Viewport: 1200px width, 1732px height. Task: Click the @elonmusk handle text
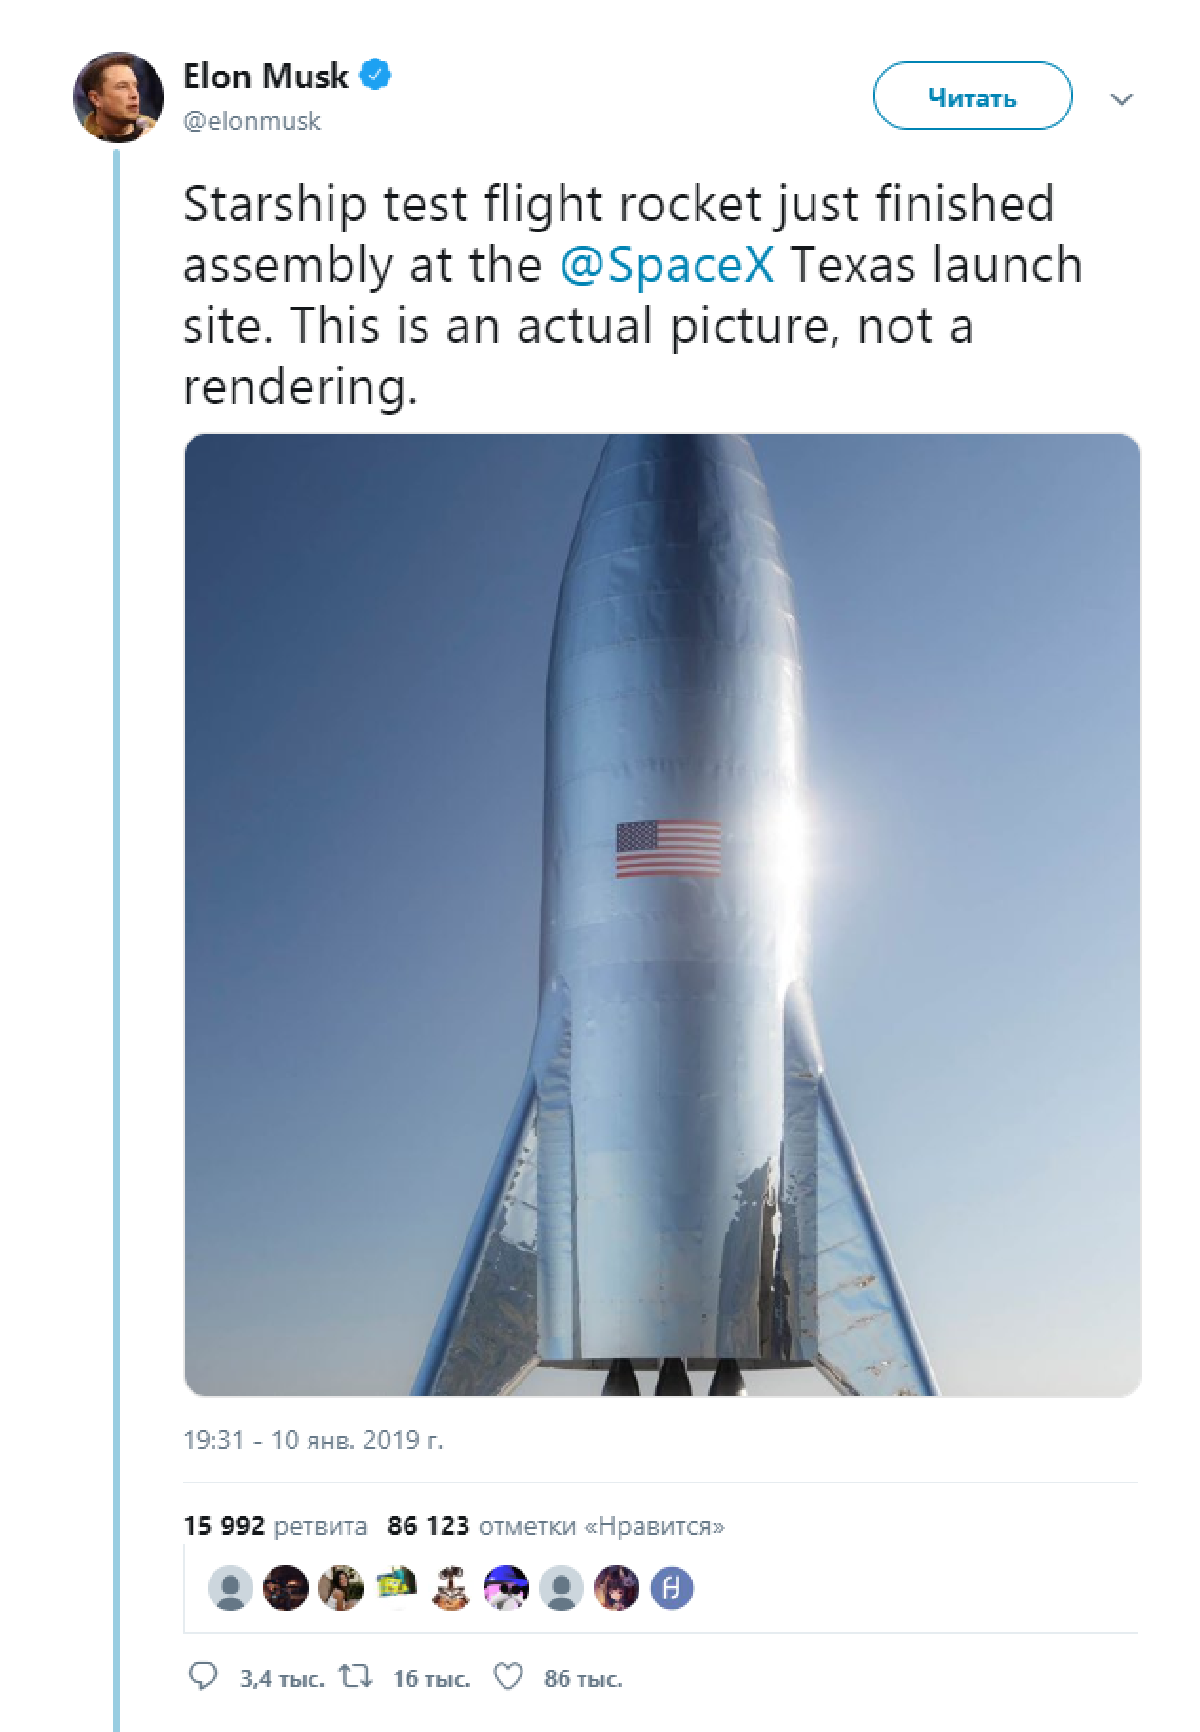(x=251, y=122)
